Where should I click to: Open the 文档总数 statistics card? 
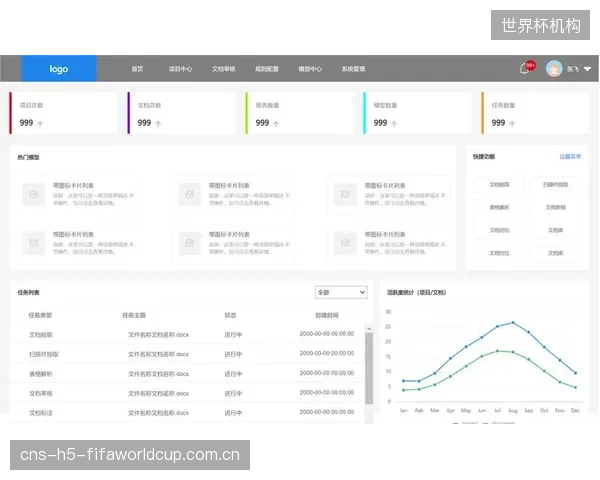click(181, 113)
